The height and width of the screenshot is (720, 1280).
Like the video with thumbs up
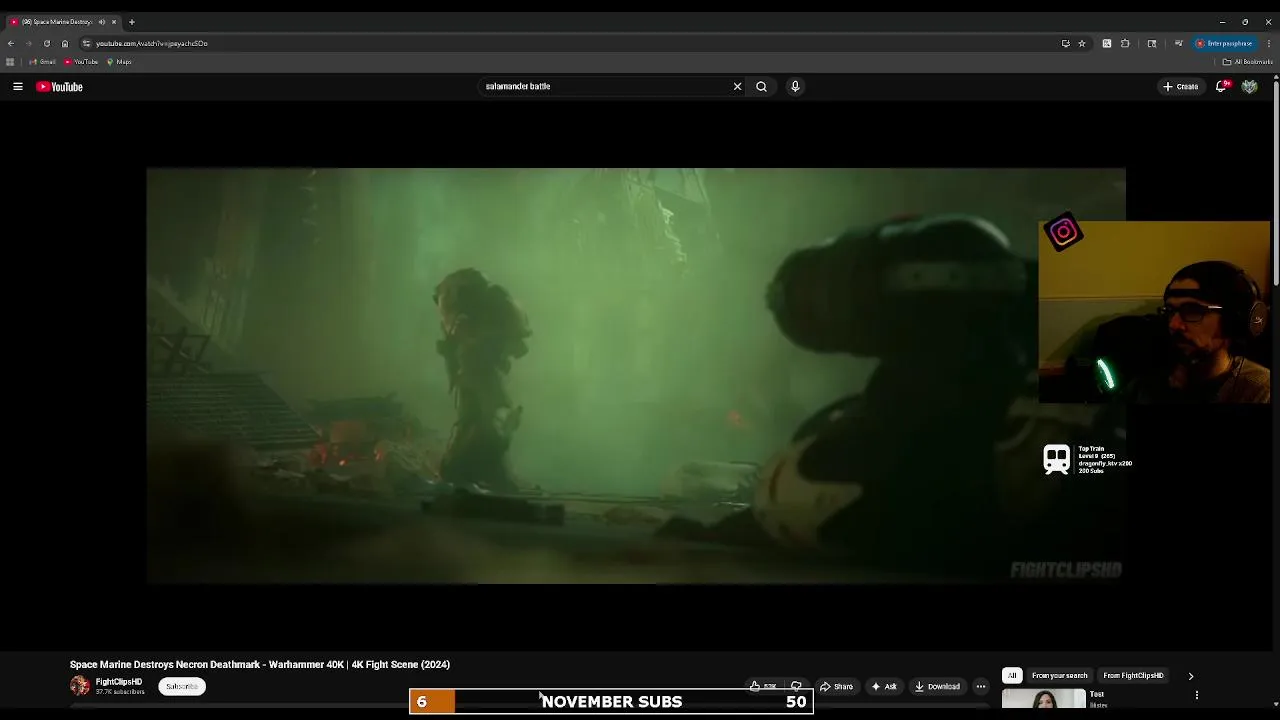pos(764,687)
